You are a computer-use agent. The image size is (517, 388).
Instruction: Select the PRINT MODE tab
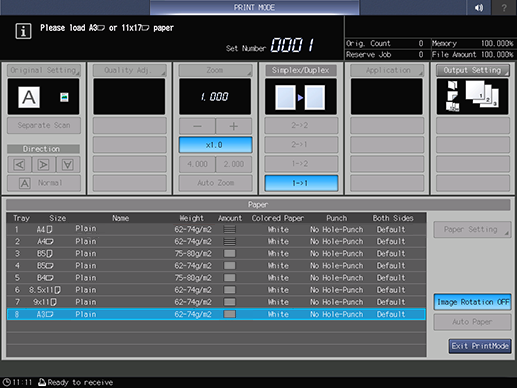(254, 7)
